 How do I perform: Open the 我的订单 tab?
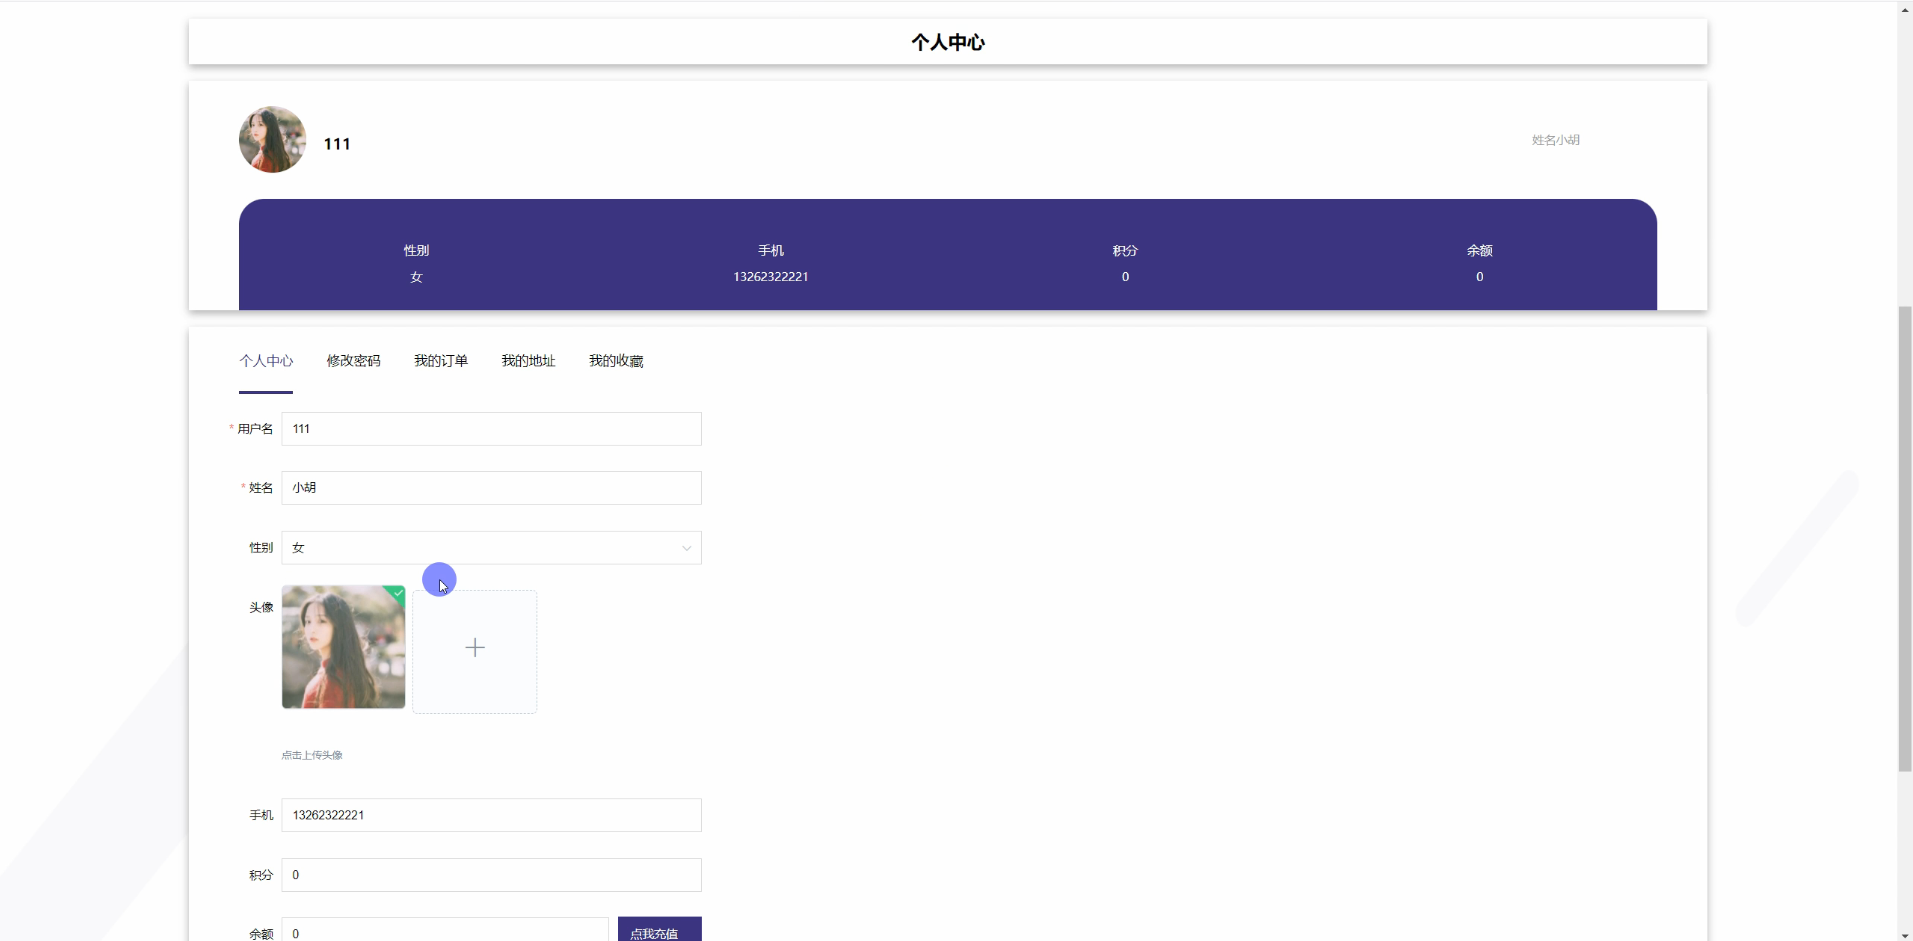pos(441,361)
